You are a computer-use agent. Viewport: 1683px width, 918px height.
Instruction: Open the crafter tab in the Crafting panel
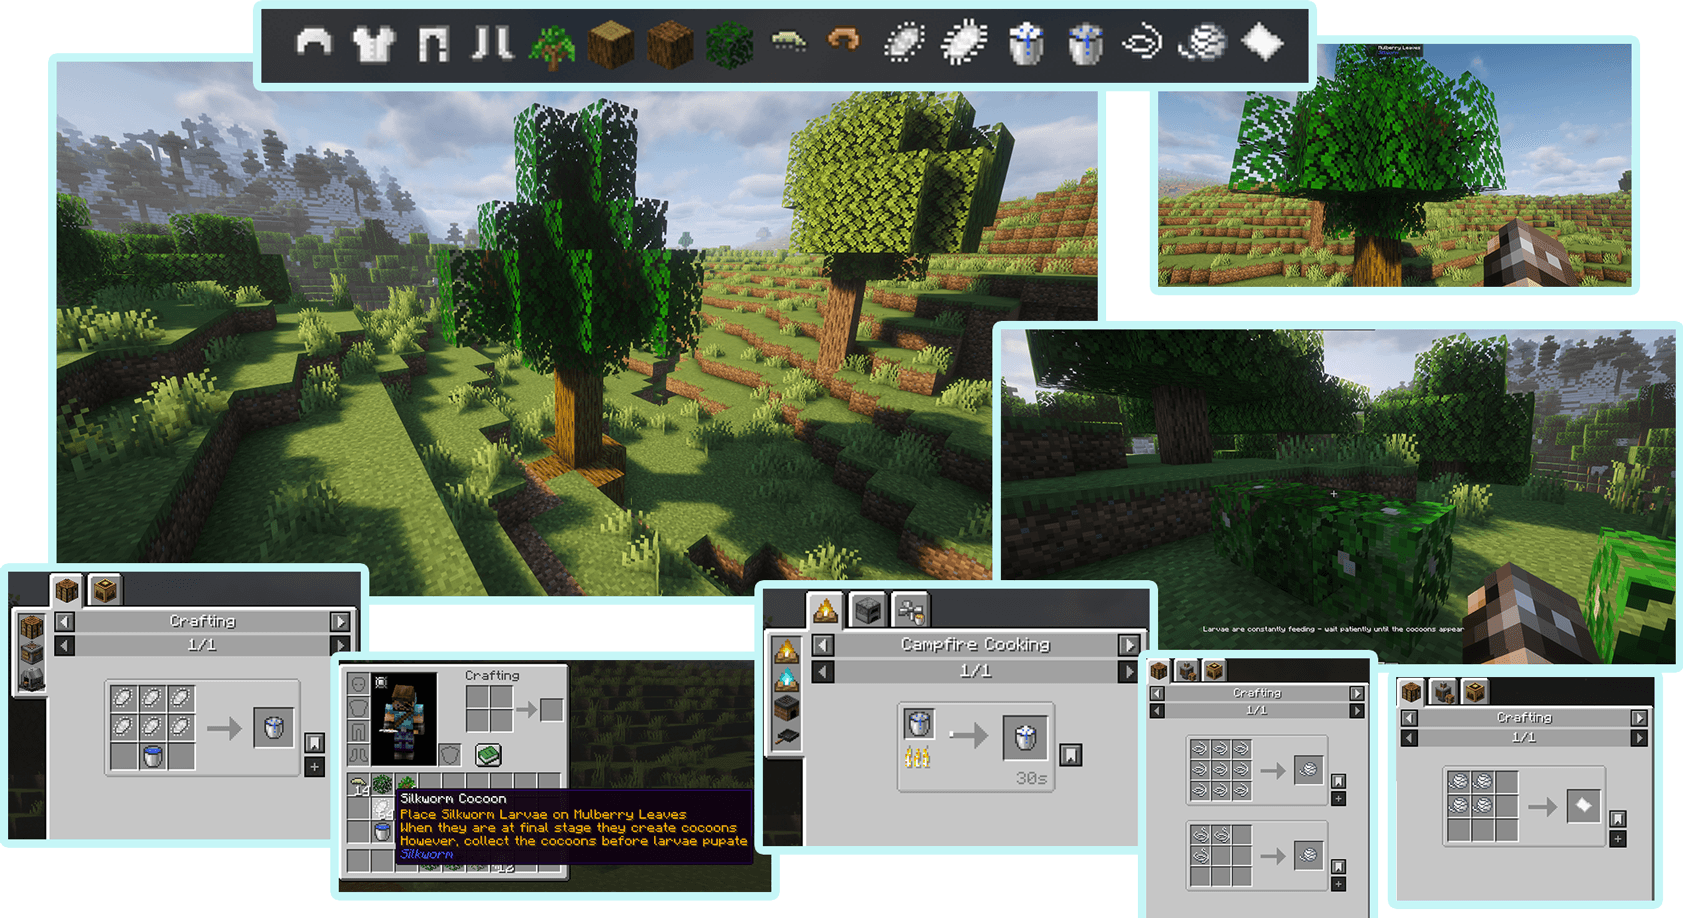tap(103, 589)
